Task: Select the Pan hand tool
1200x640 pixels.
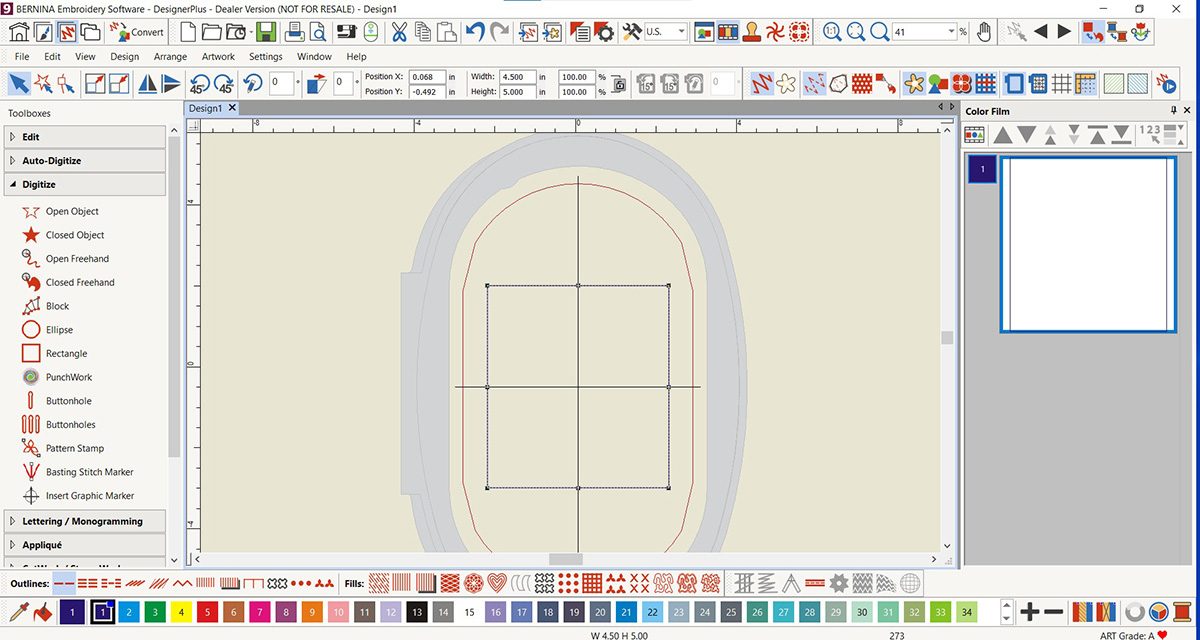Action: coord(984,32)
